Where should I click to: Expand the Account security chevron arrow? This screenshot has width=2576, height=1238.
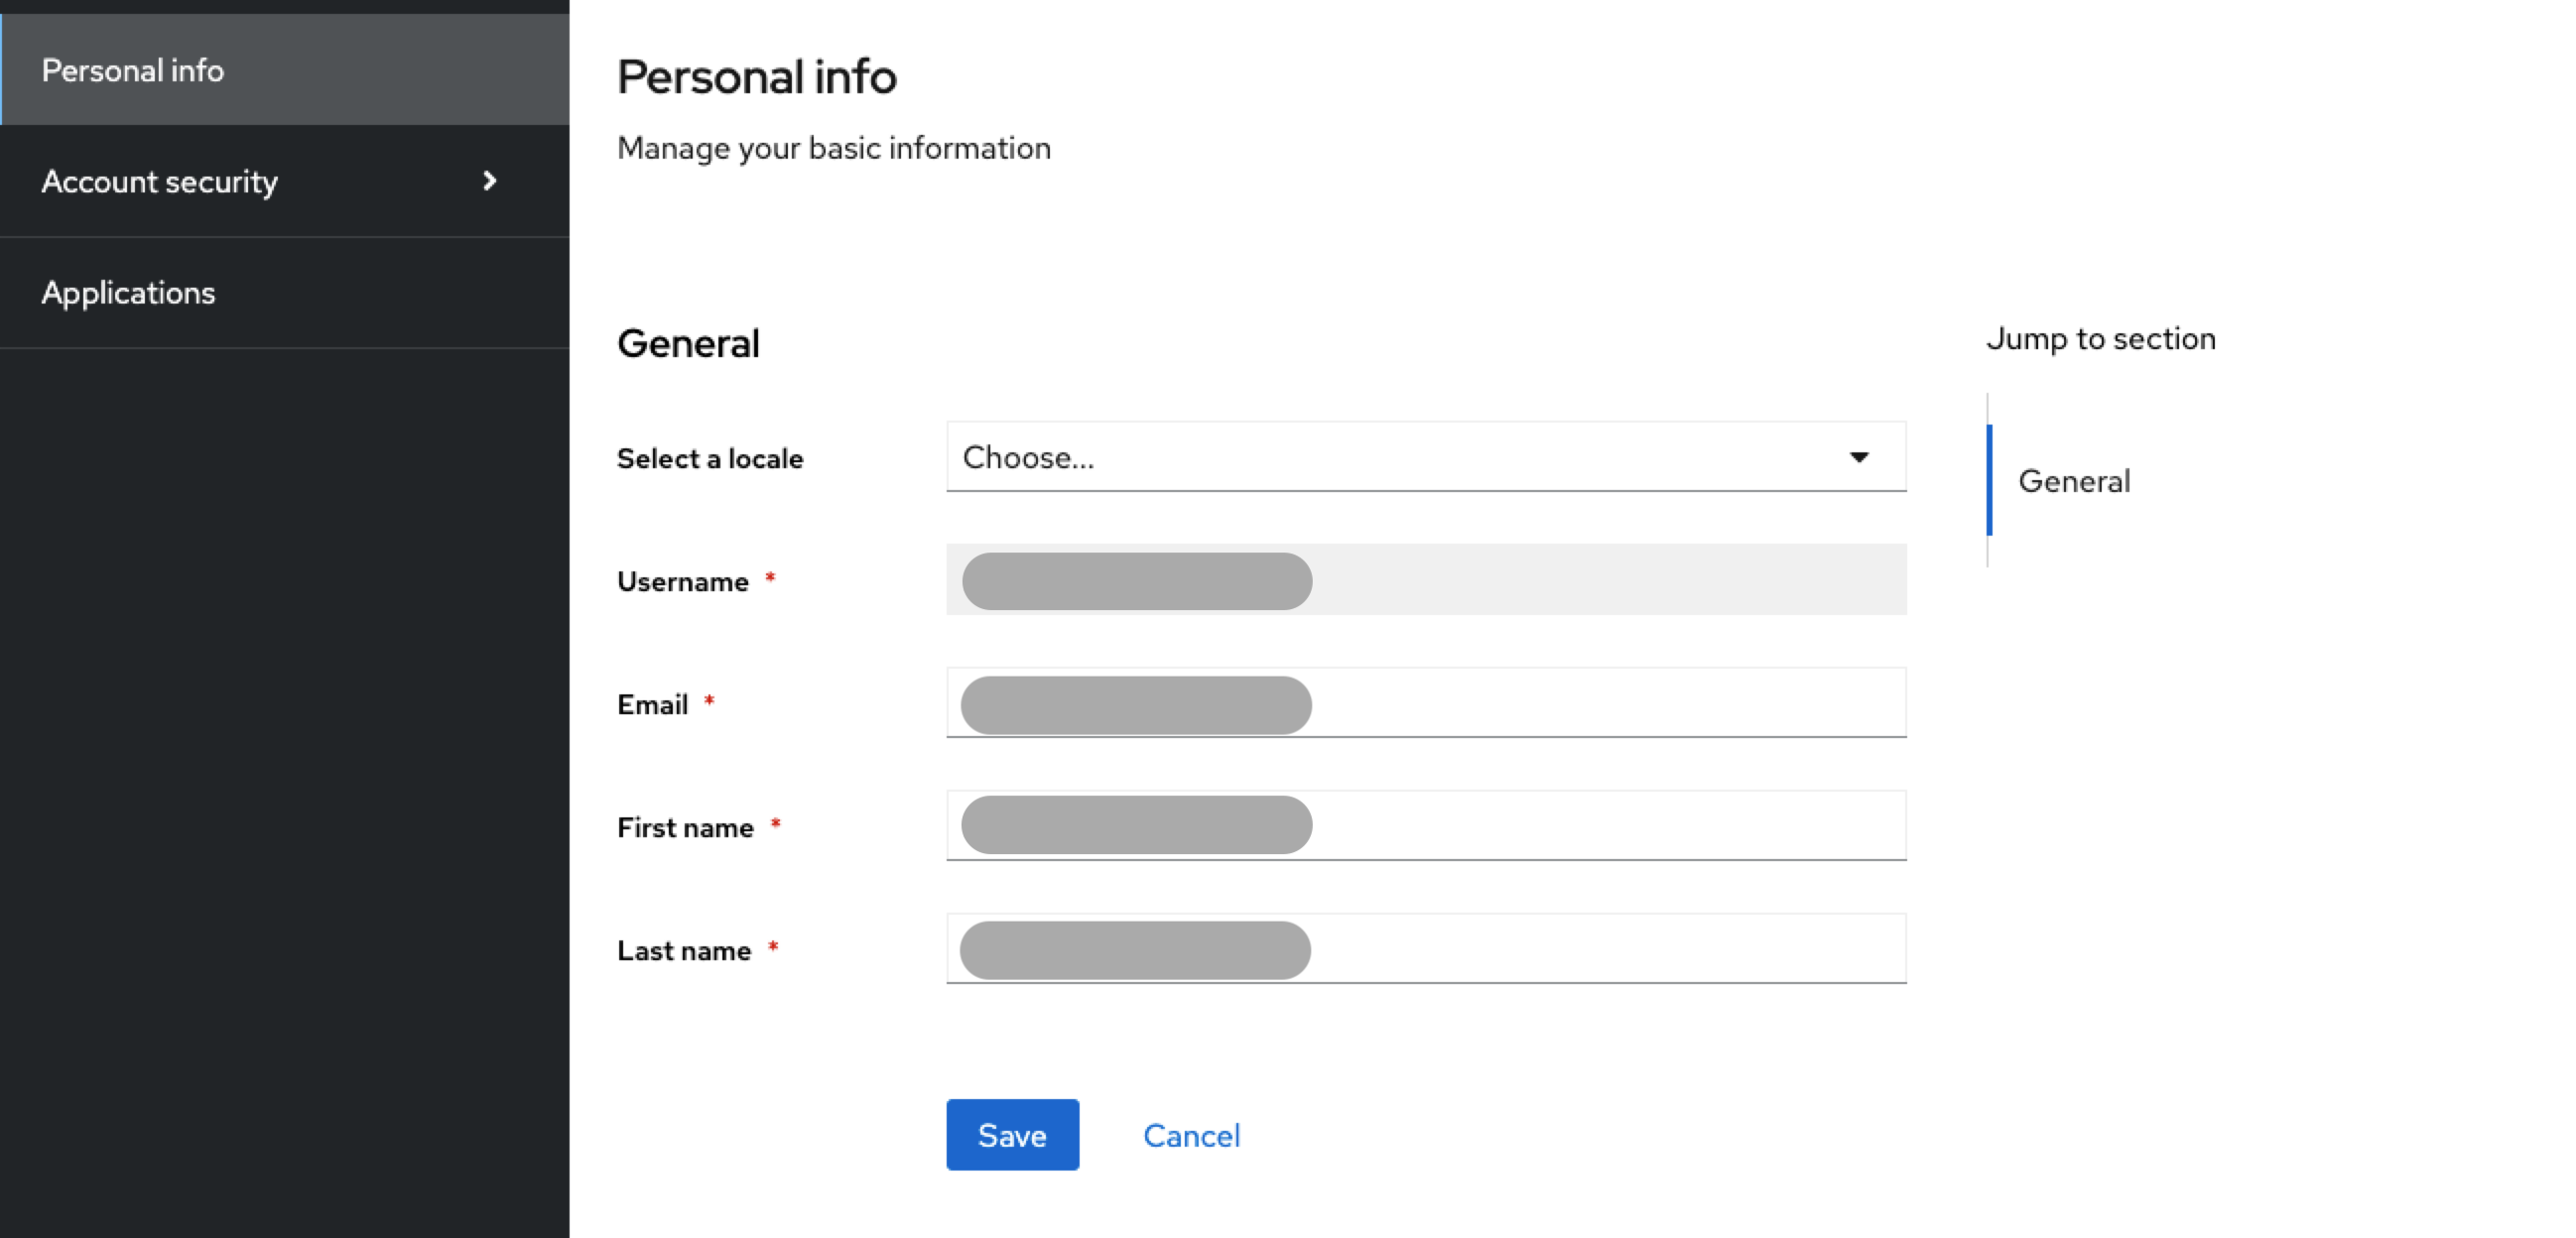tap(489, 181)
